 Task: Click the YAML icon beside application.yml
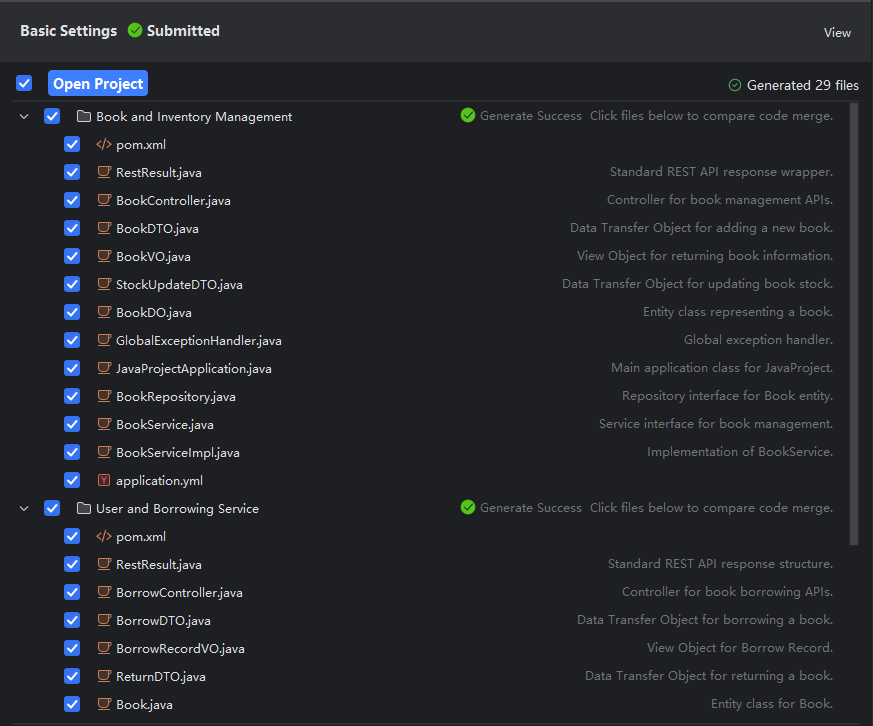click(x=104, y=481)
